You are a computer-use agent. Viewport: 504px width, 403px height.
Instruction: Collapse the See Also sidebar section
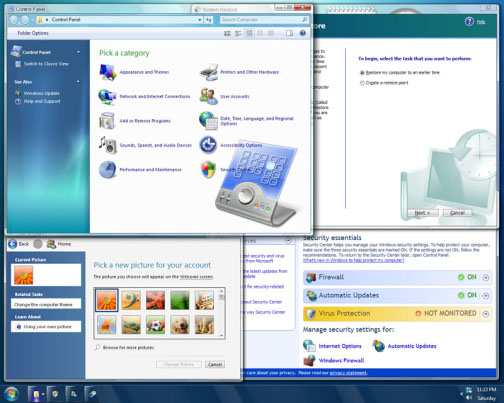tap(79, 82)
